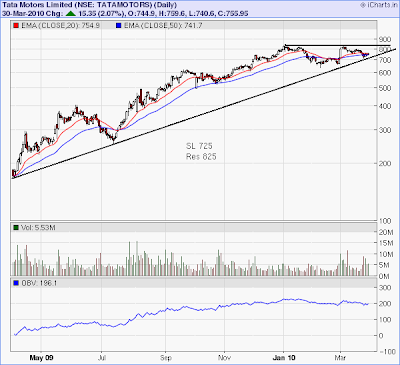Screen dimensions: 400x365
Task: Click the green Vol legend swatch
Action: click(16, 228)
